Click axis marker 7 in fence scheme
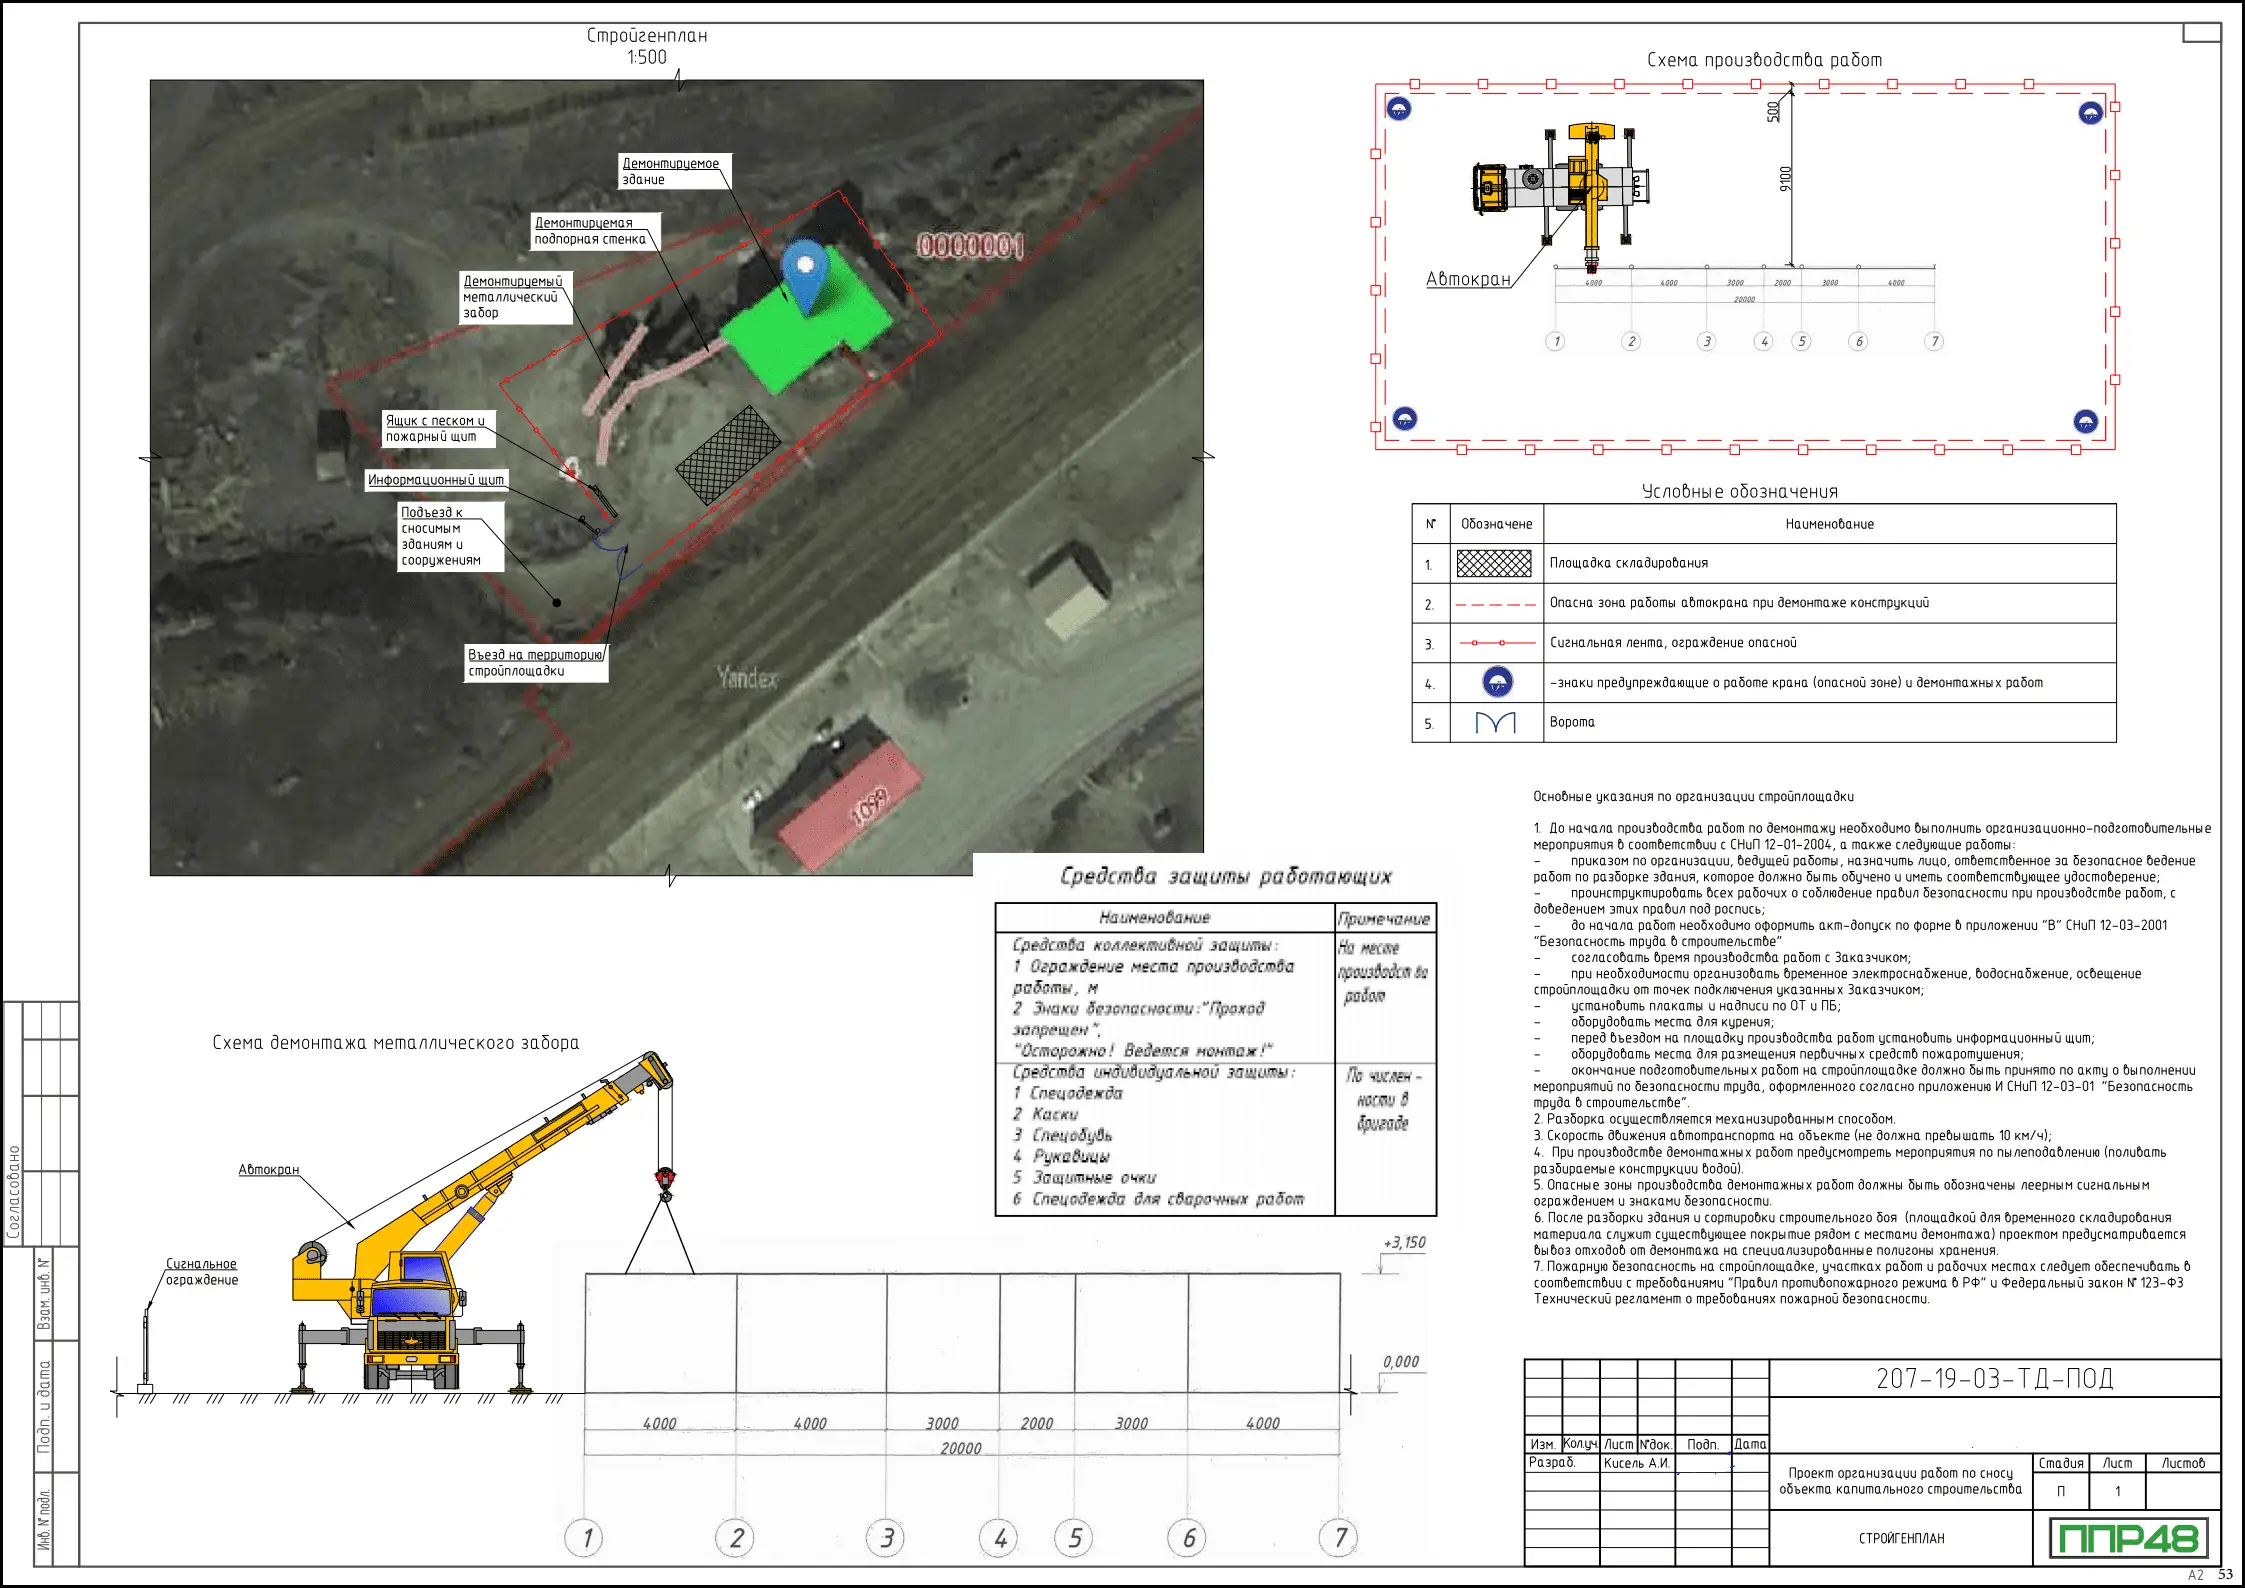 click(1340, 1537)
